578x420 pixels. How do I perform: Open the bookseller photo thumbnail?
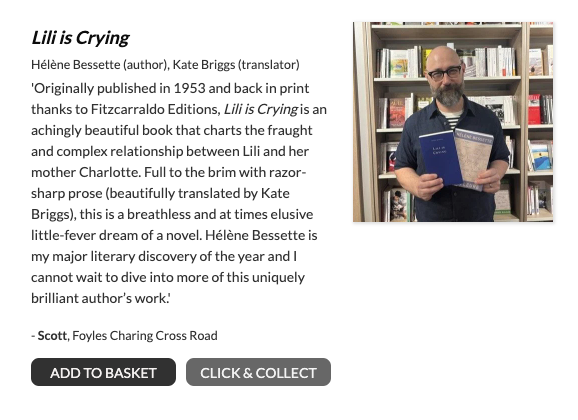(453, 122)
